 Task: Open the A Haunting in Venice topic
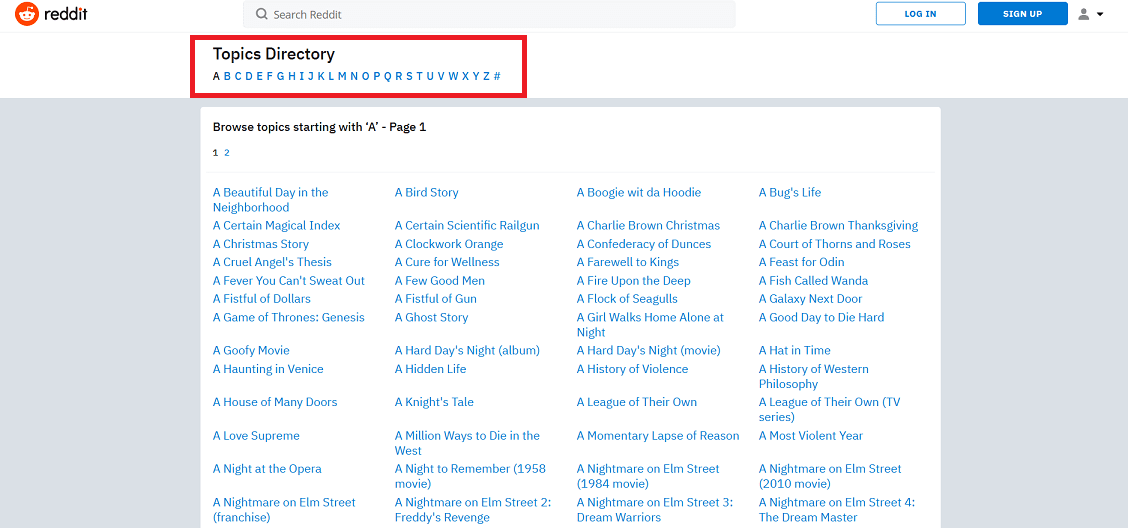click(268, 370)
